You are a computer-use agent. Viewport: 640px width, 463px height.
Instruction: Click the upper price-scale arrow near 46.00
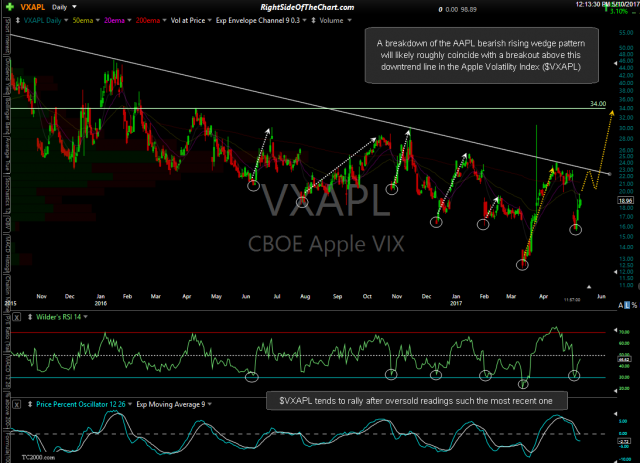point(616,63)
